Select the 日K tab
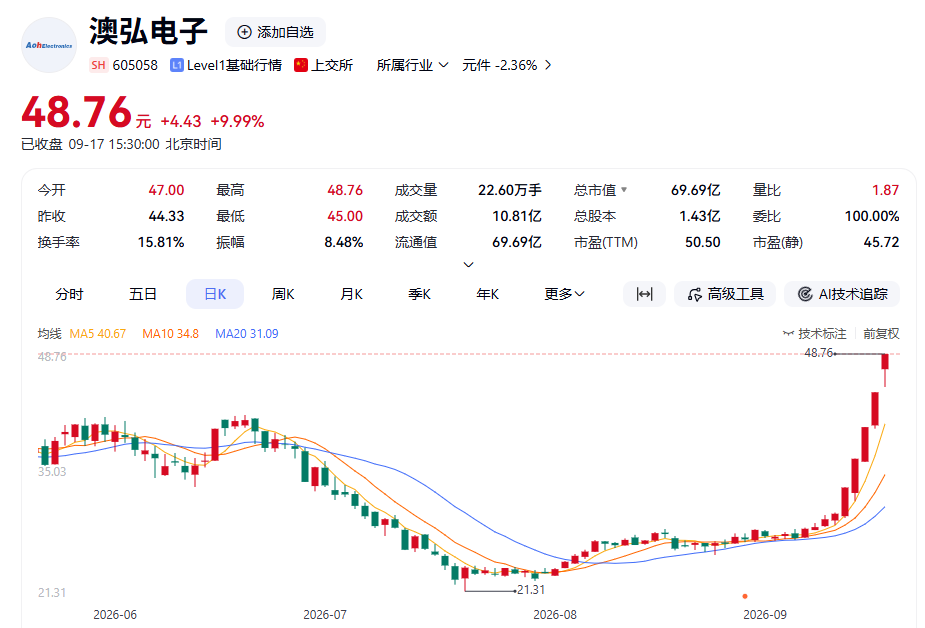This screenshot has height=628, width=925. [x=215, y=294]
